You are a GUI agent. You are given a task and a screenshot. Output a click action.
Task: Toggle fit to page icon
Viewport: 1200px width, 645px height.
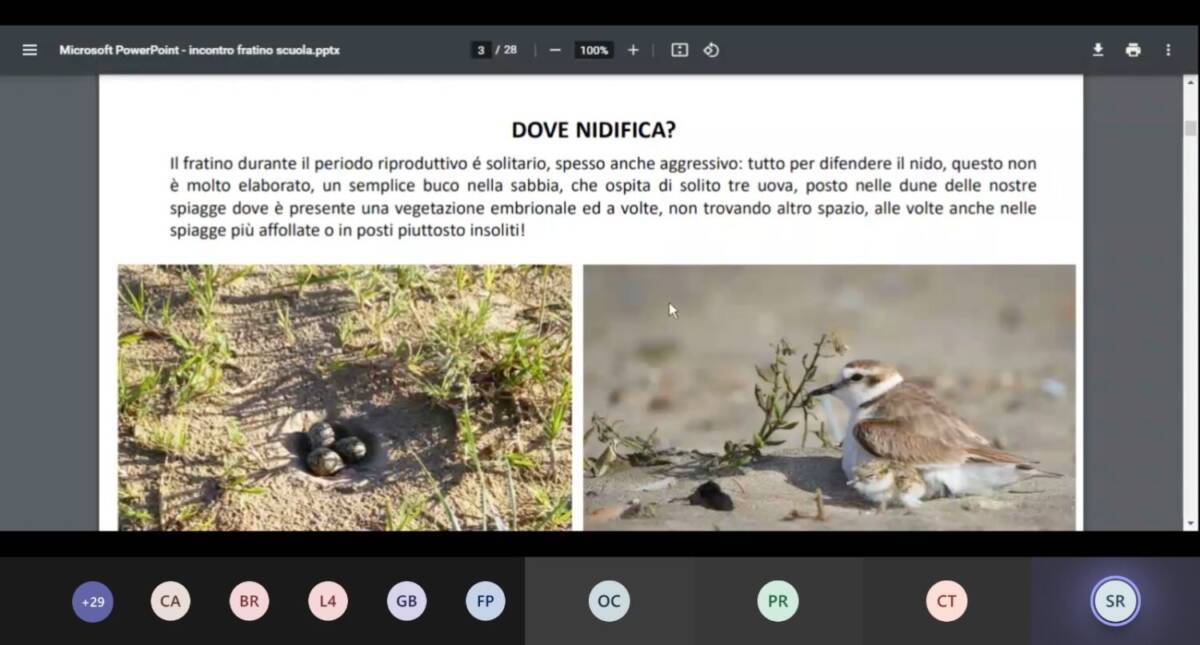click(680, 50)
